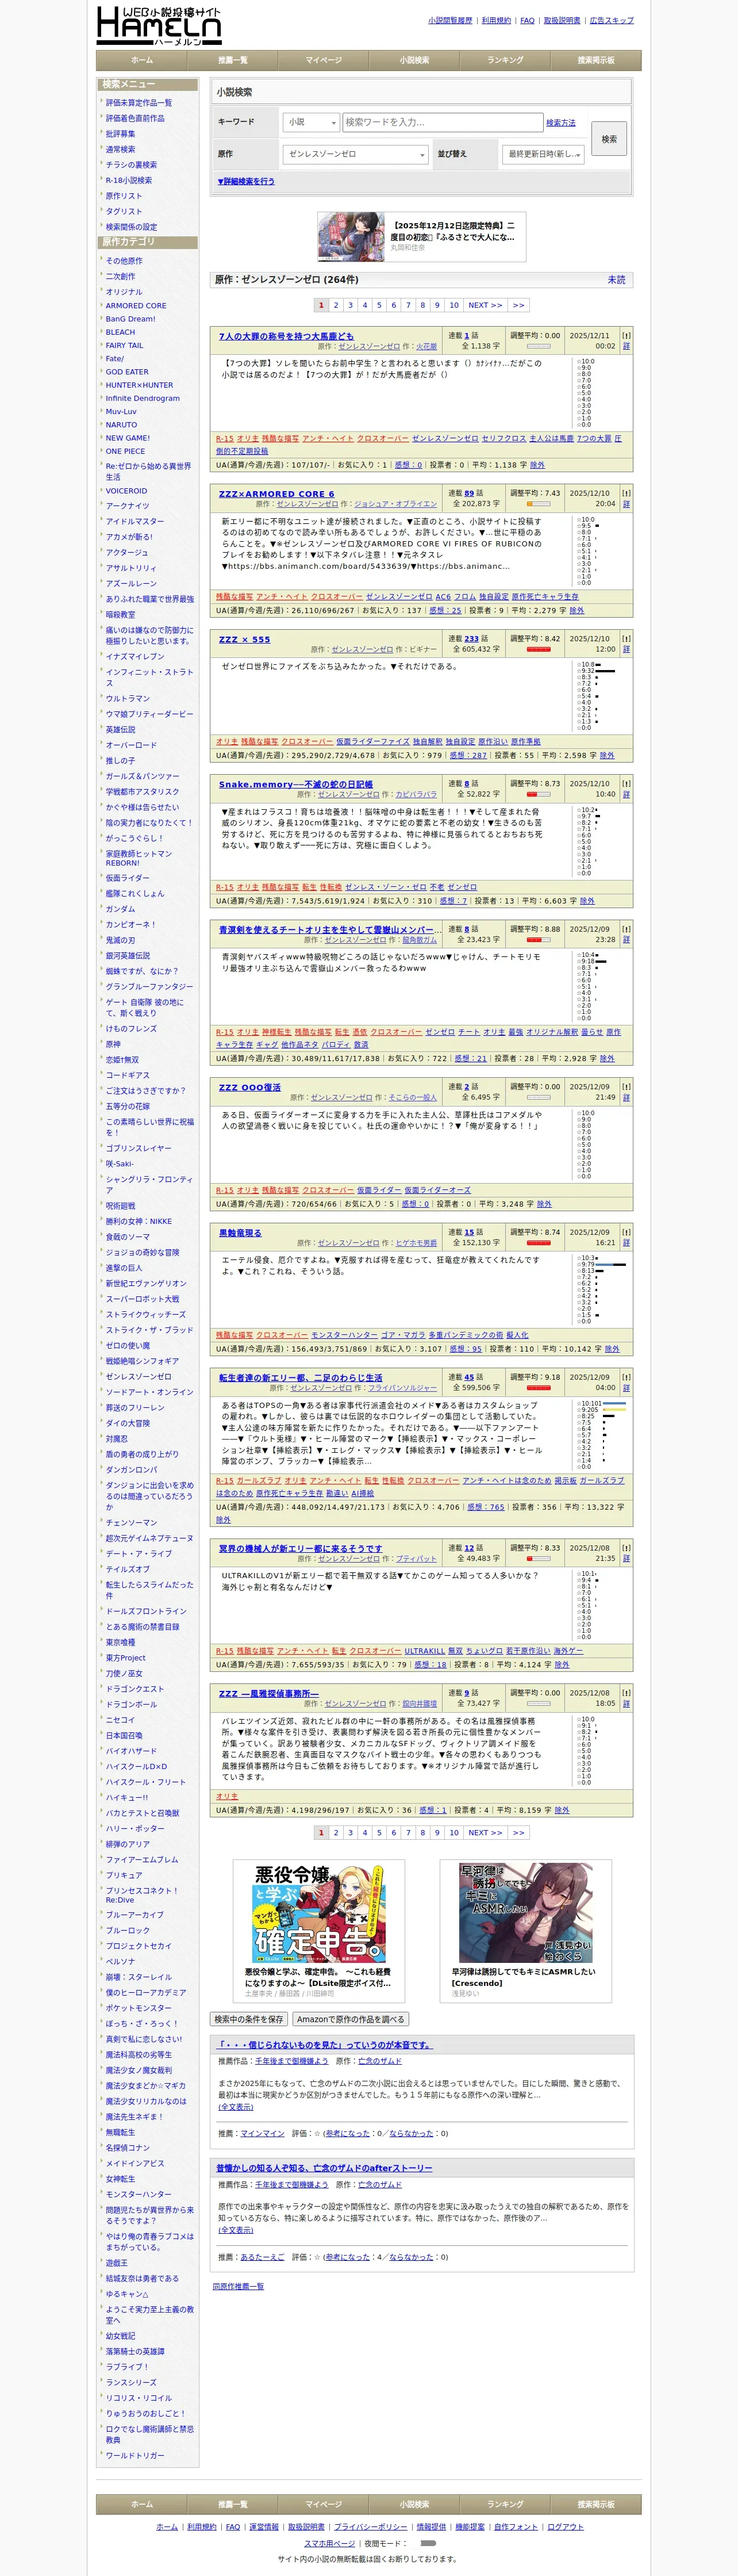Screen dimensions: 738x2576
Task: Click author ビギナー link
Action: click(x=423, y=650)
